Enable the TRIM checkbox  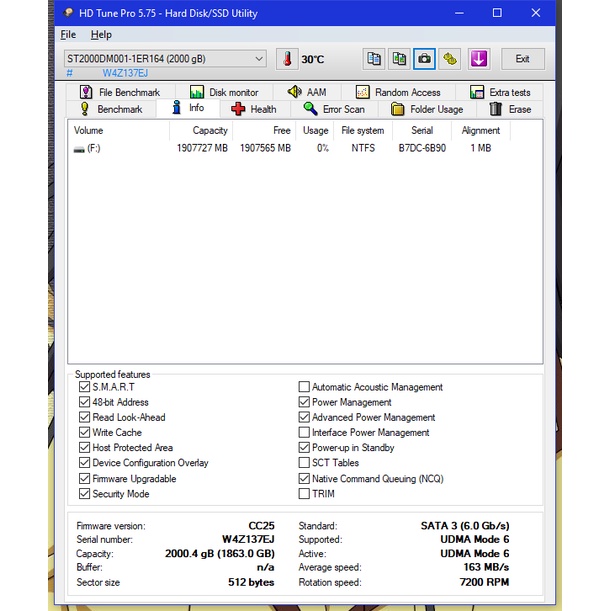coord(304,494)
